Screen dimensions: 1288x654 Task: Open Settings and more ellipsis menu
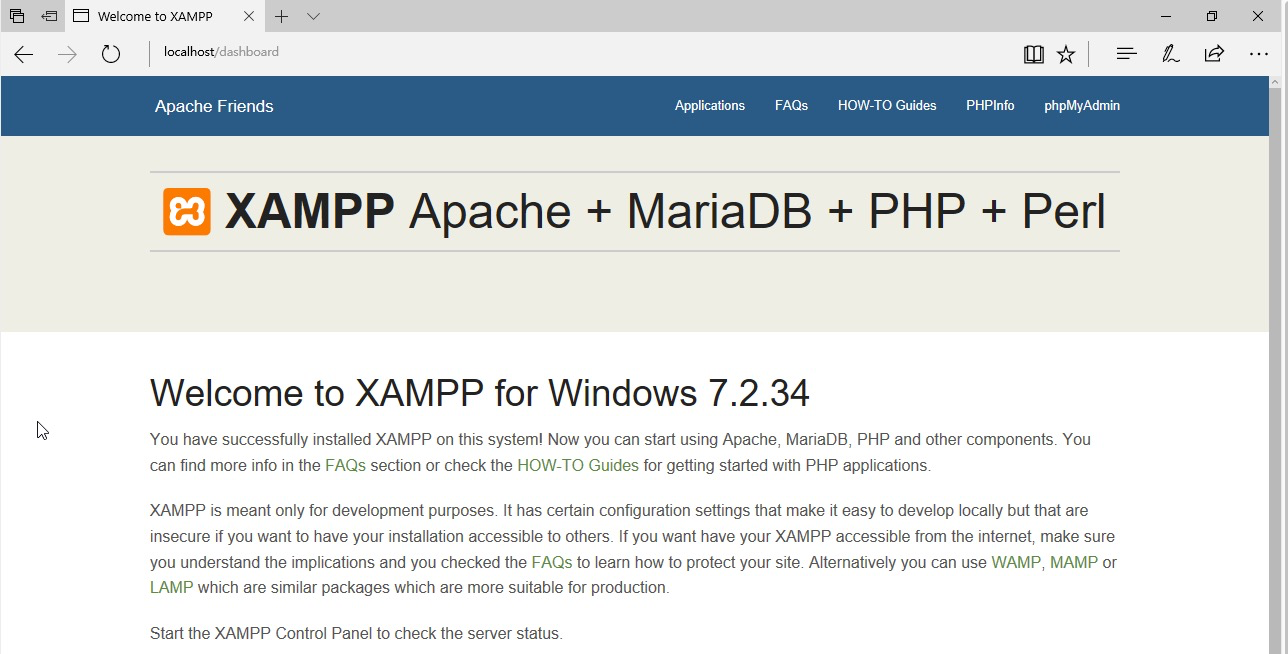click(1258, 54)
